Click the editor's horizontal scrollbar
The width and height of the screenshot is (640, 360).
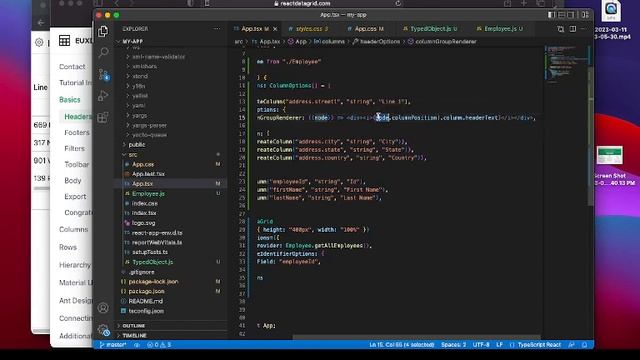(416, 338)
